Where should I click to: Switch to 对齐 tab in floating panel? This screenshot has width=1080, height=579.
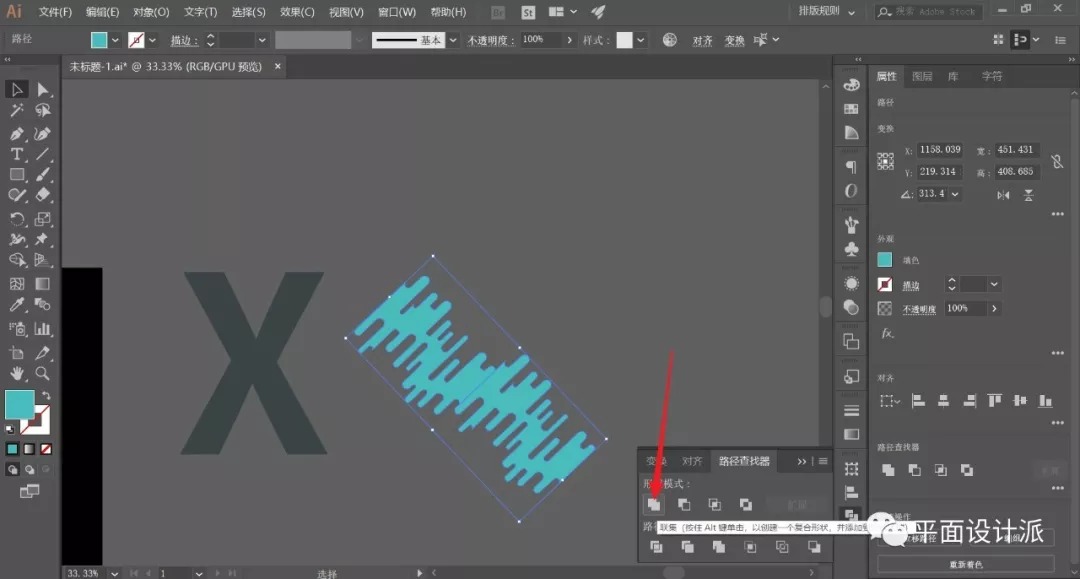(692, 461)
